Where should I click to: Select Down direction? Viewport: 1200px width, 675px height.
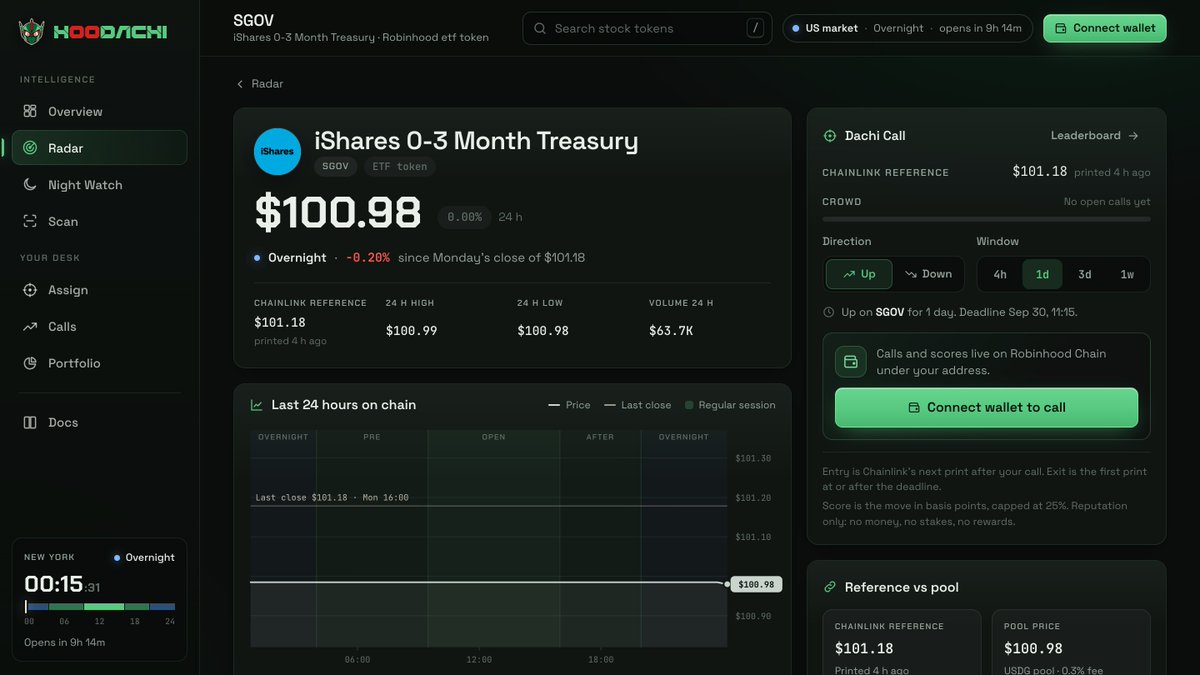928,274
